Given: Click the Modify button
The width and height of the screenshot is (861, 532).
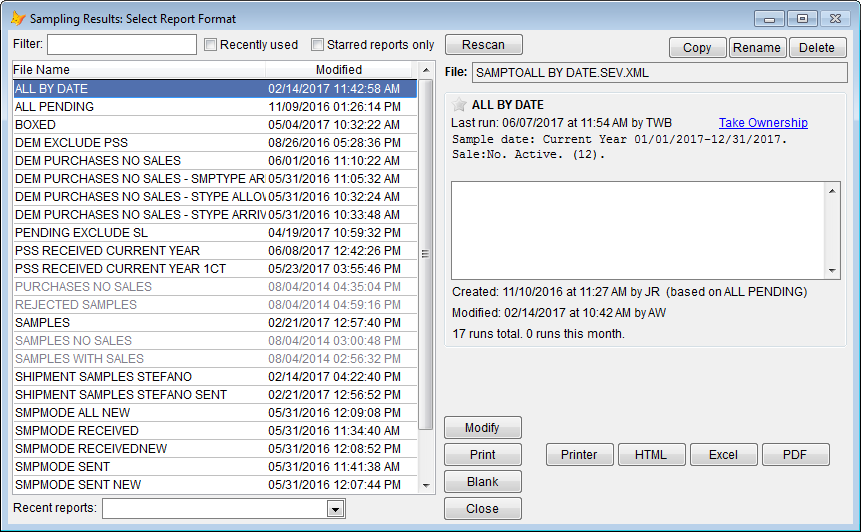Looking at the screenshot, I should click(483, 428).
